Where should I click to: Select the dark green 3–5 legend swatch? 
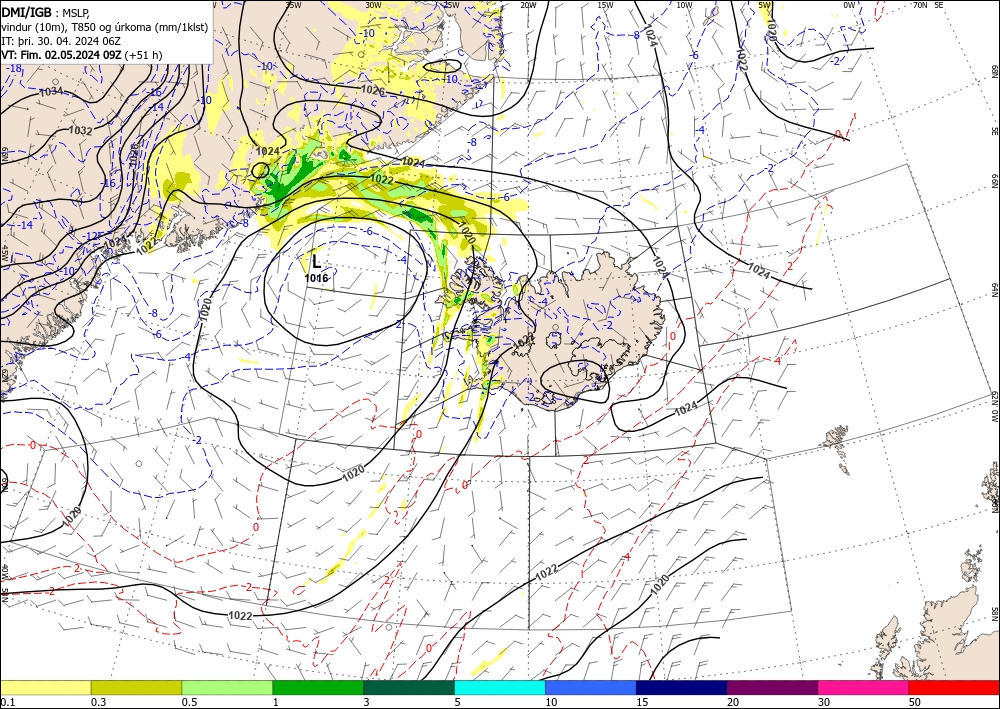(409, 687)
